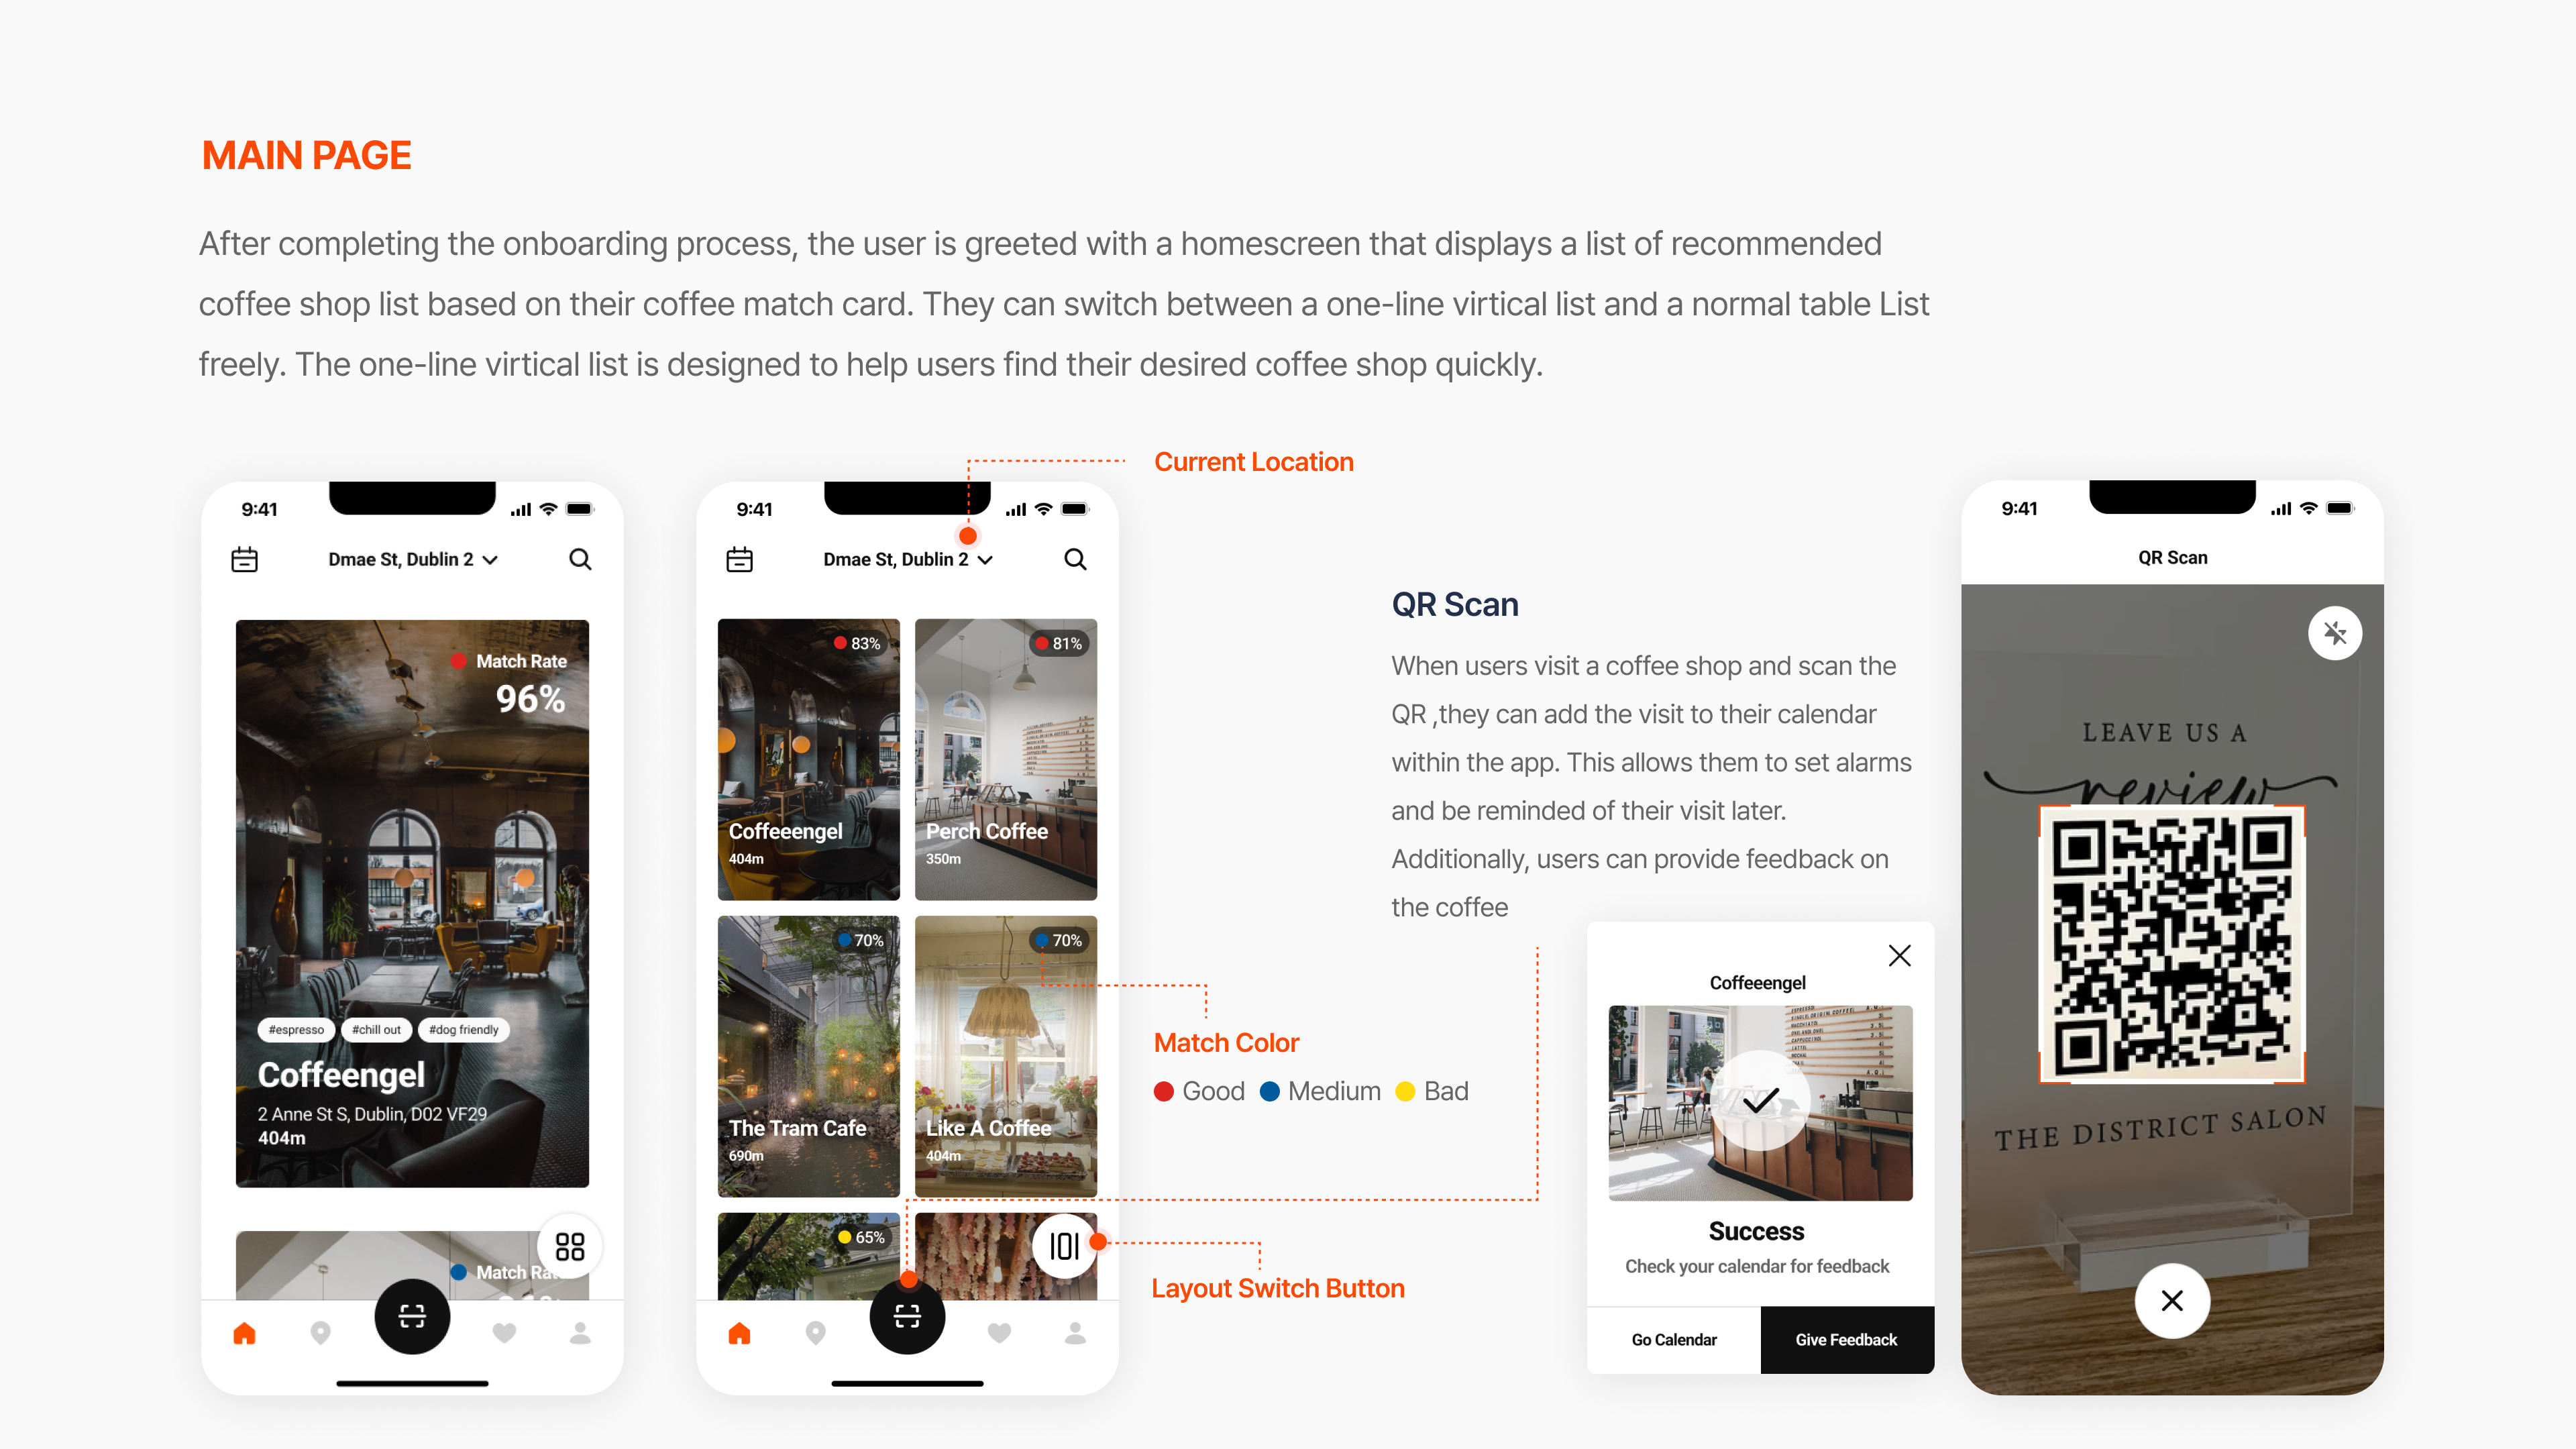The height and width of the screenshot is (1449, 2576).
Task: Open favorites heart tab in the left phone
Action: click(x=504, y=1333)
